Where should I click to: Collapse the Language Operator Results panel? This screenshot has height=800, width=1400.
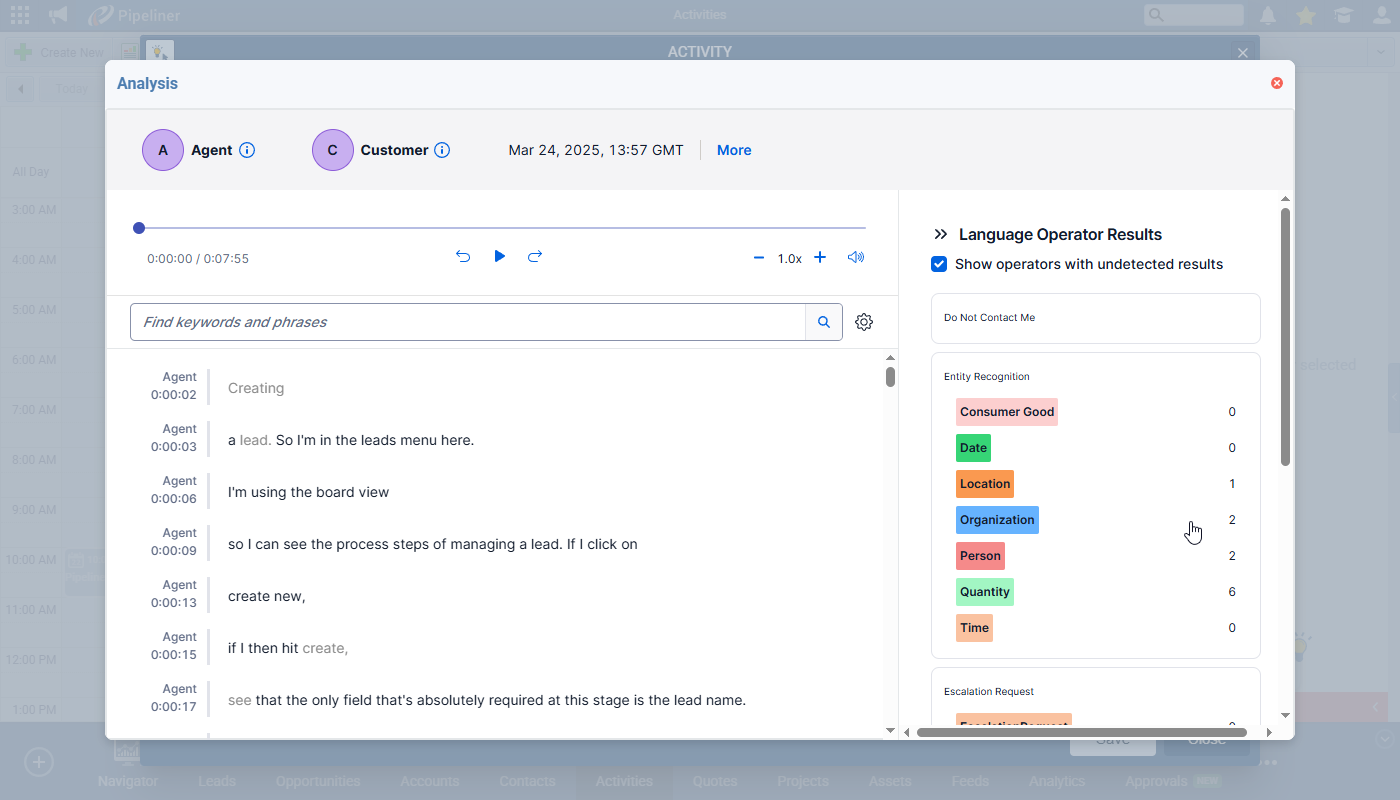(940, 235)
